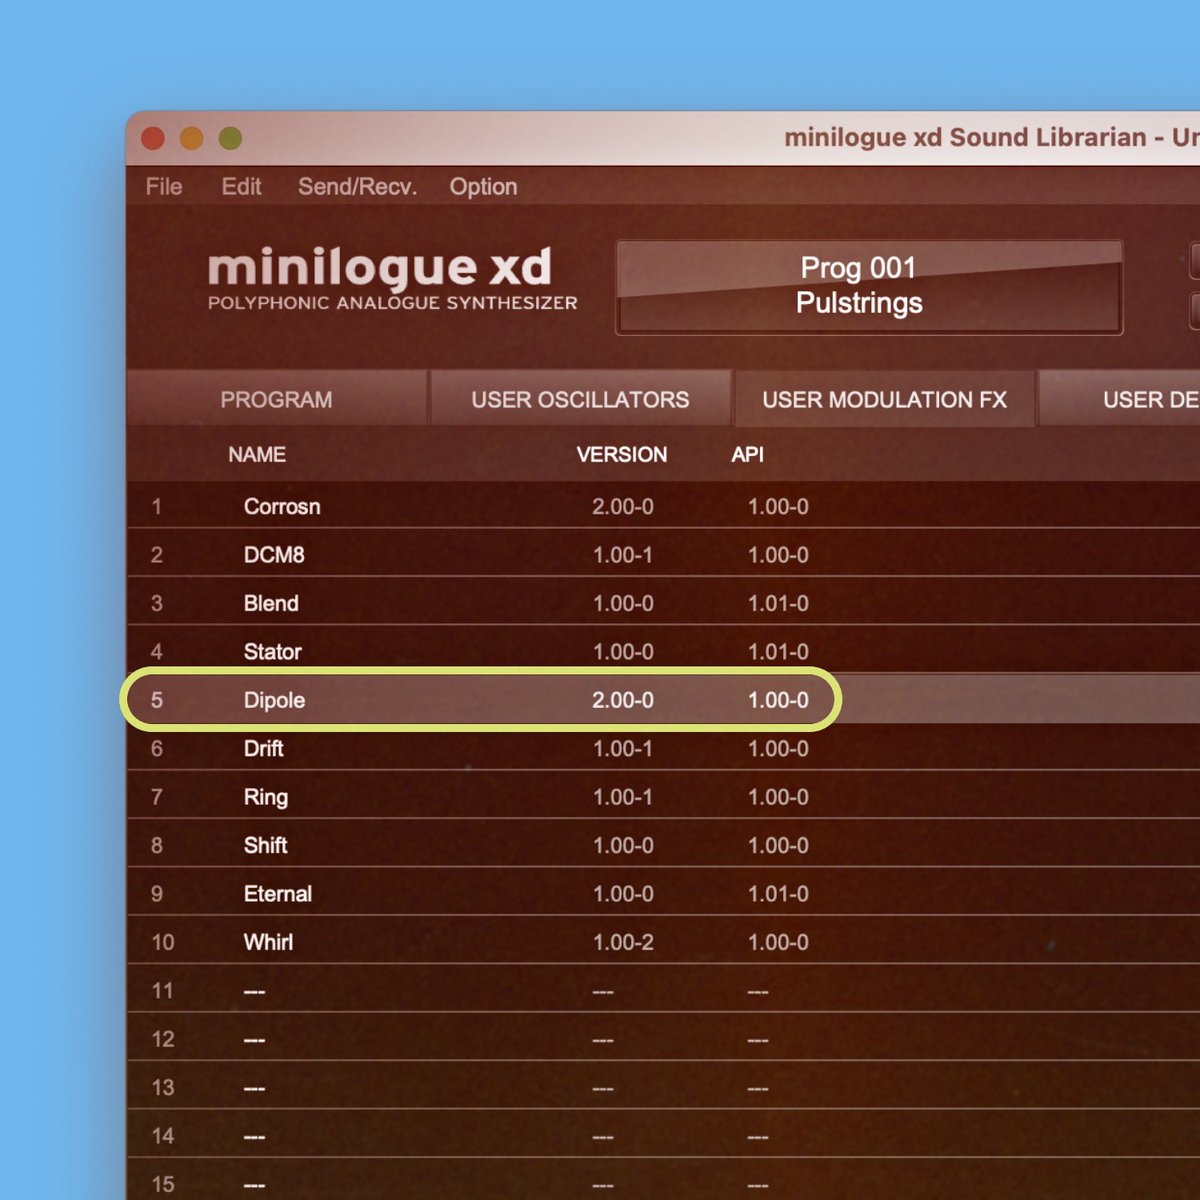Click the VERSION column header
This screenshot has height=1200, width=1200.
pos(622,454)
